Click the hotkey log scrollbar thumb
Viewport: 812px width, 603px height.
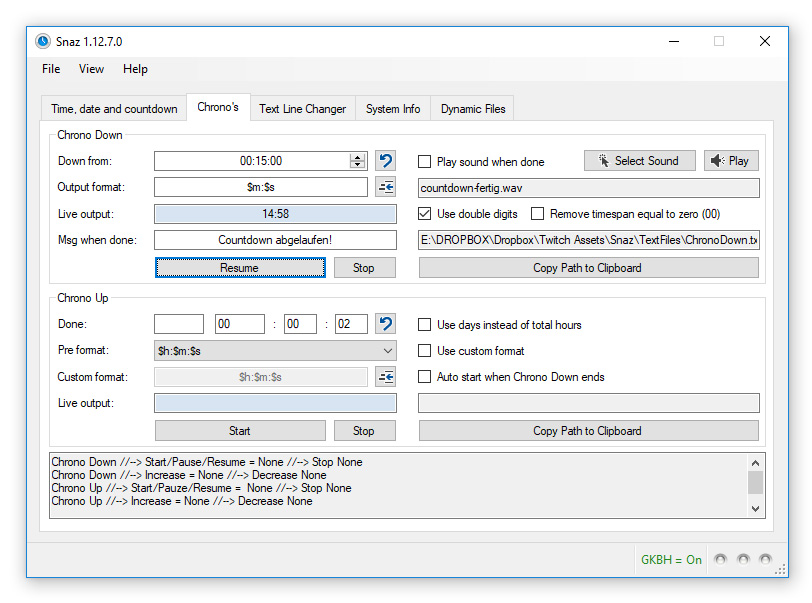756,483
